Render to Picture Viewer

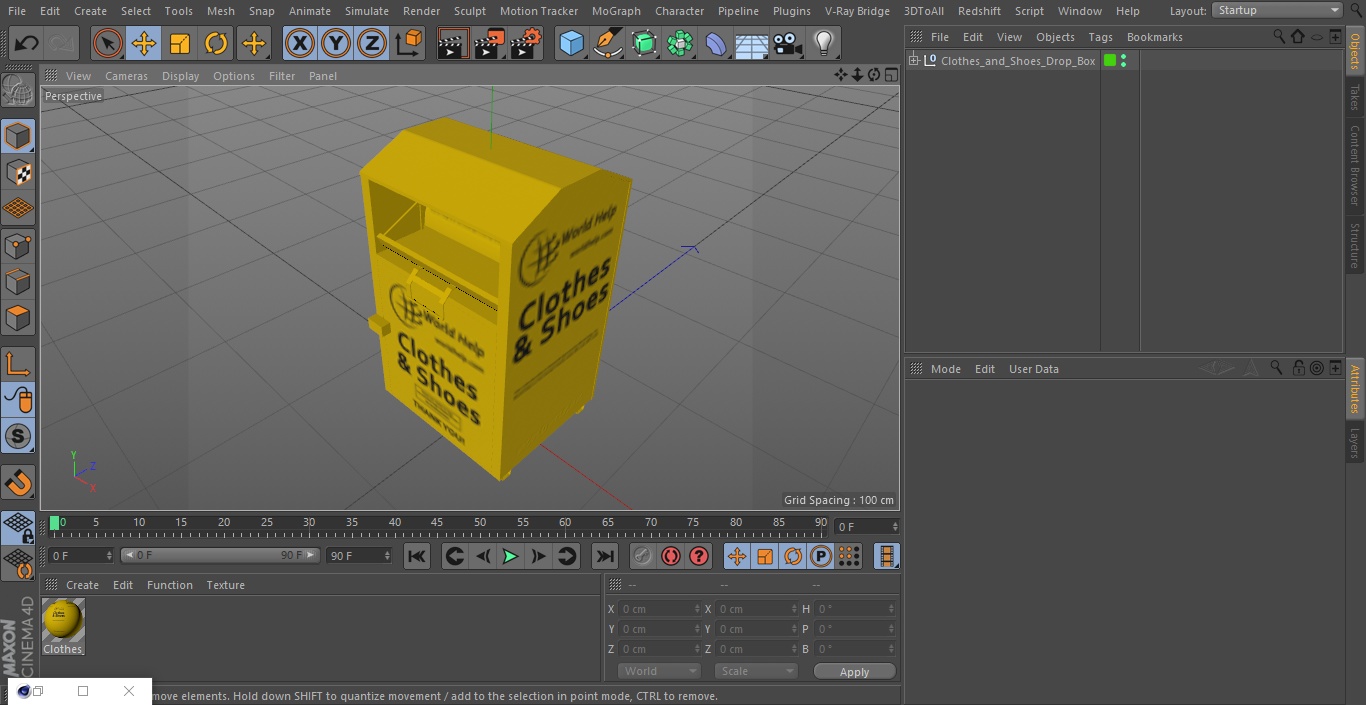(489, 43)
